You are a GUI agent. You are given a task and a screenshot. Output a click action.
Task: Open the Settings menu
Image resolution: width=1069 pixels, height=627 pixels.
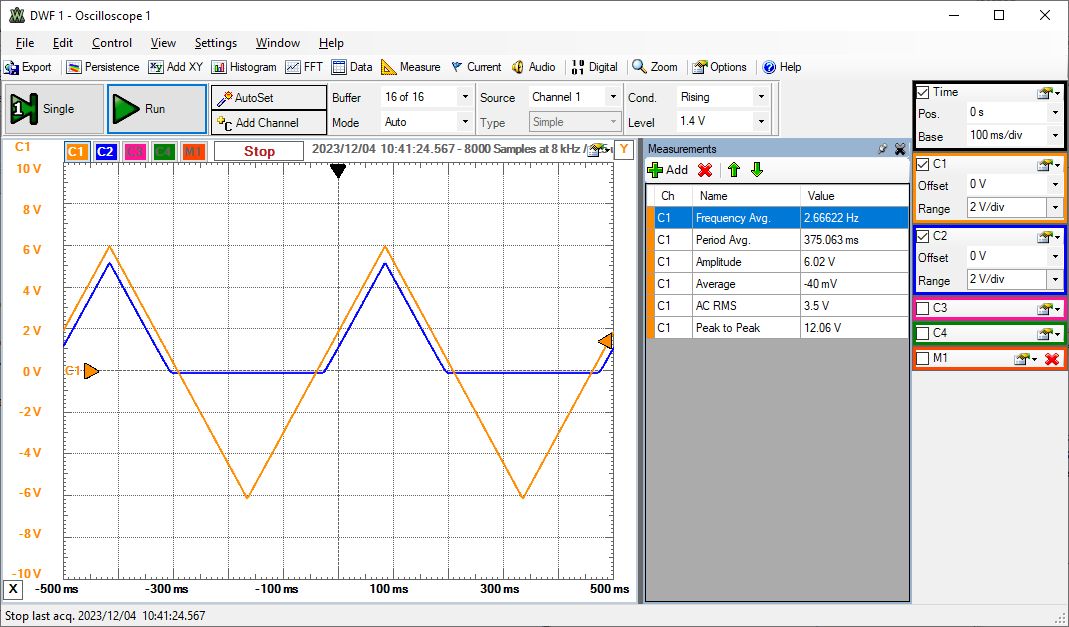coord(215,43)
